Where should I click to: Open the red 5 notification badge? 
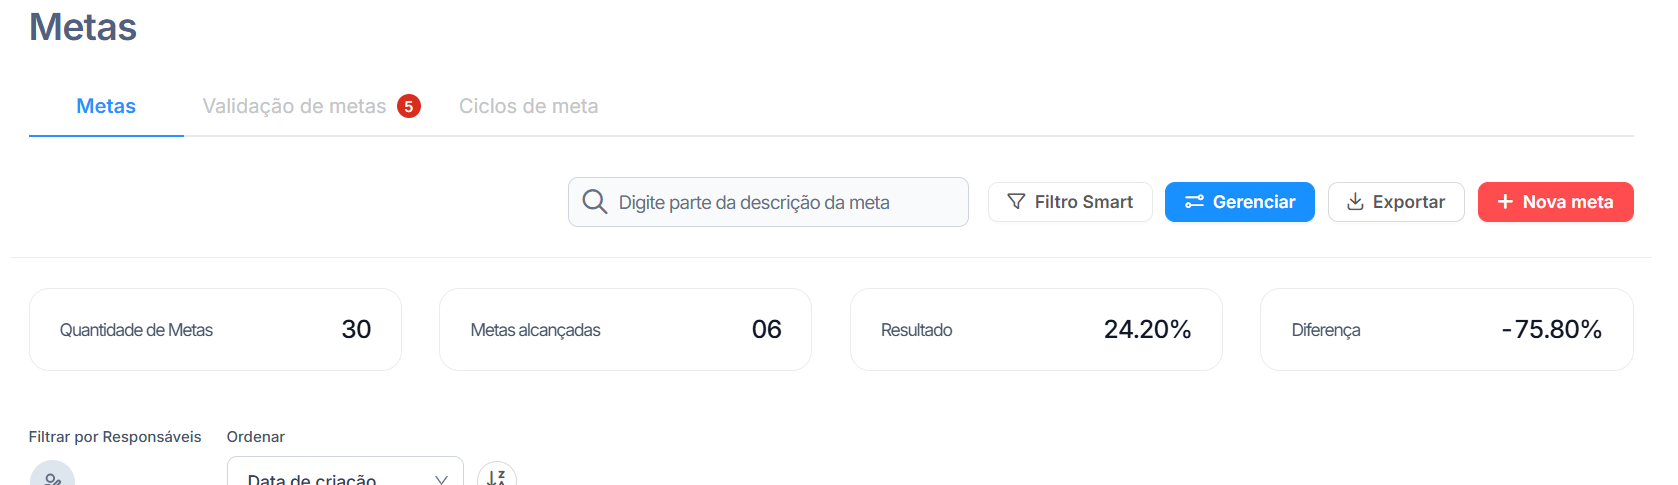coord(408,106)
